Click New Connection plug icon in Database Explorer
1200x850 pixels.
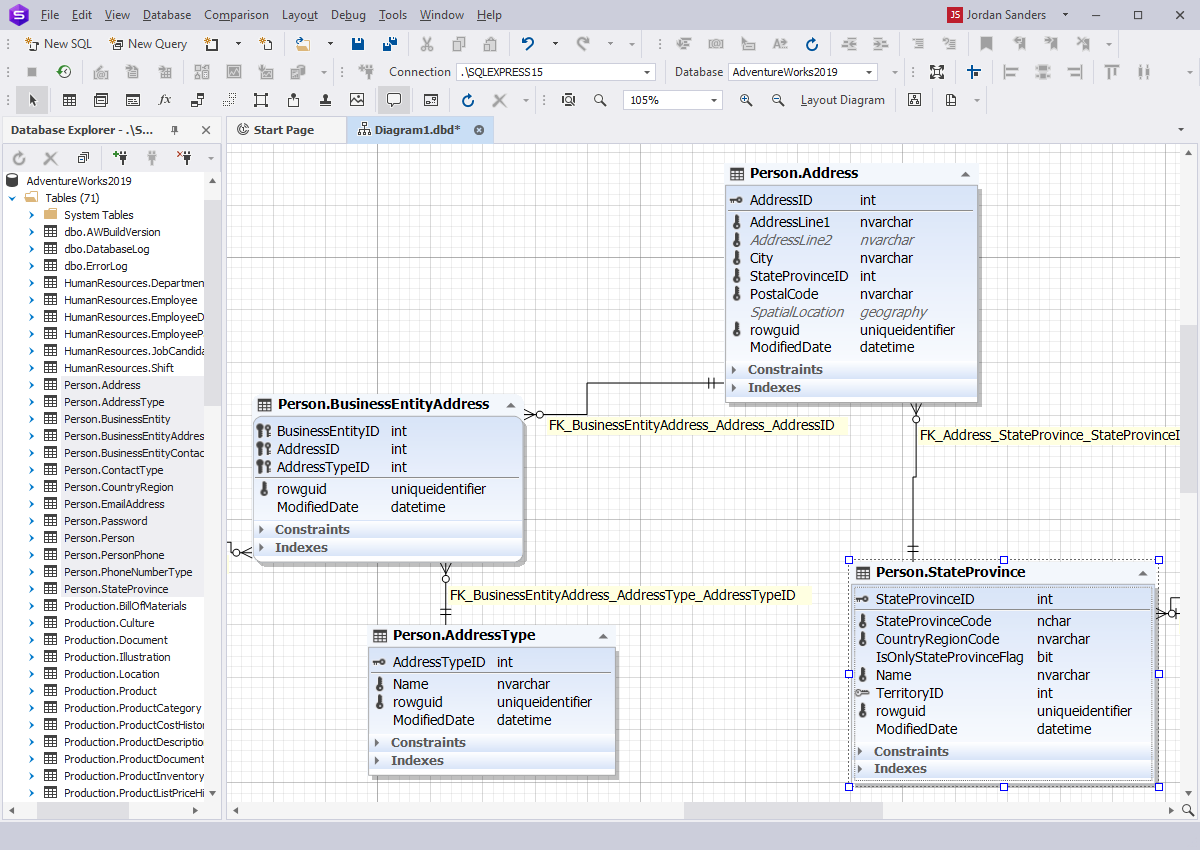120,158
